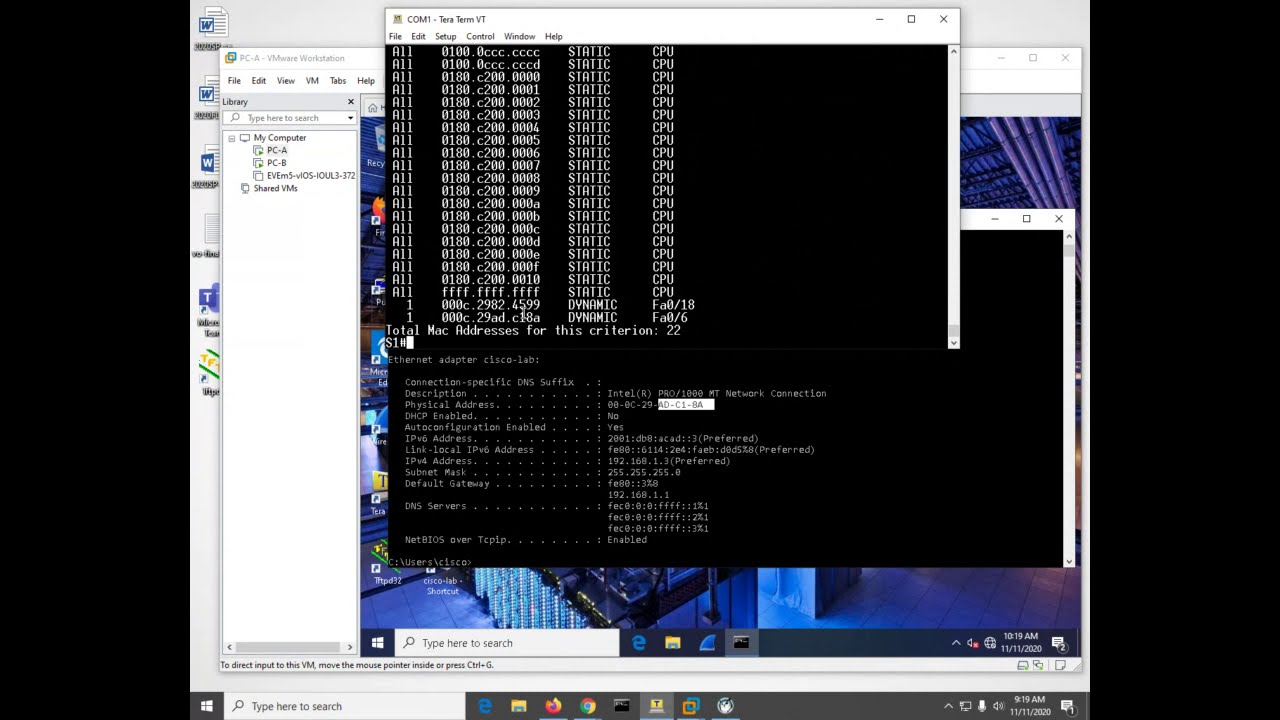
Task: Open File Explorer in the guest VM taskbar
Action: point(673,643)
